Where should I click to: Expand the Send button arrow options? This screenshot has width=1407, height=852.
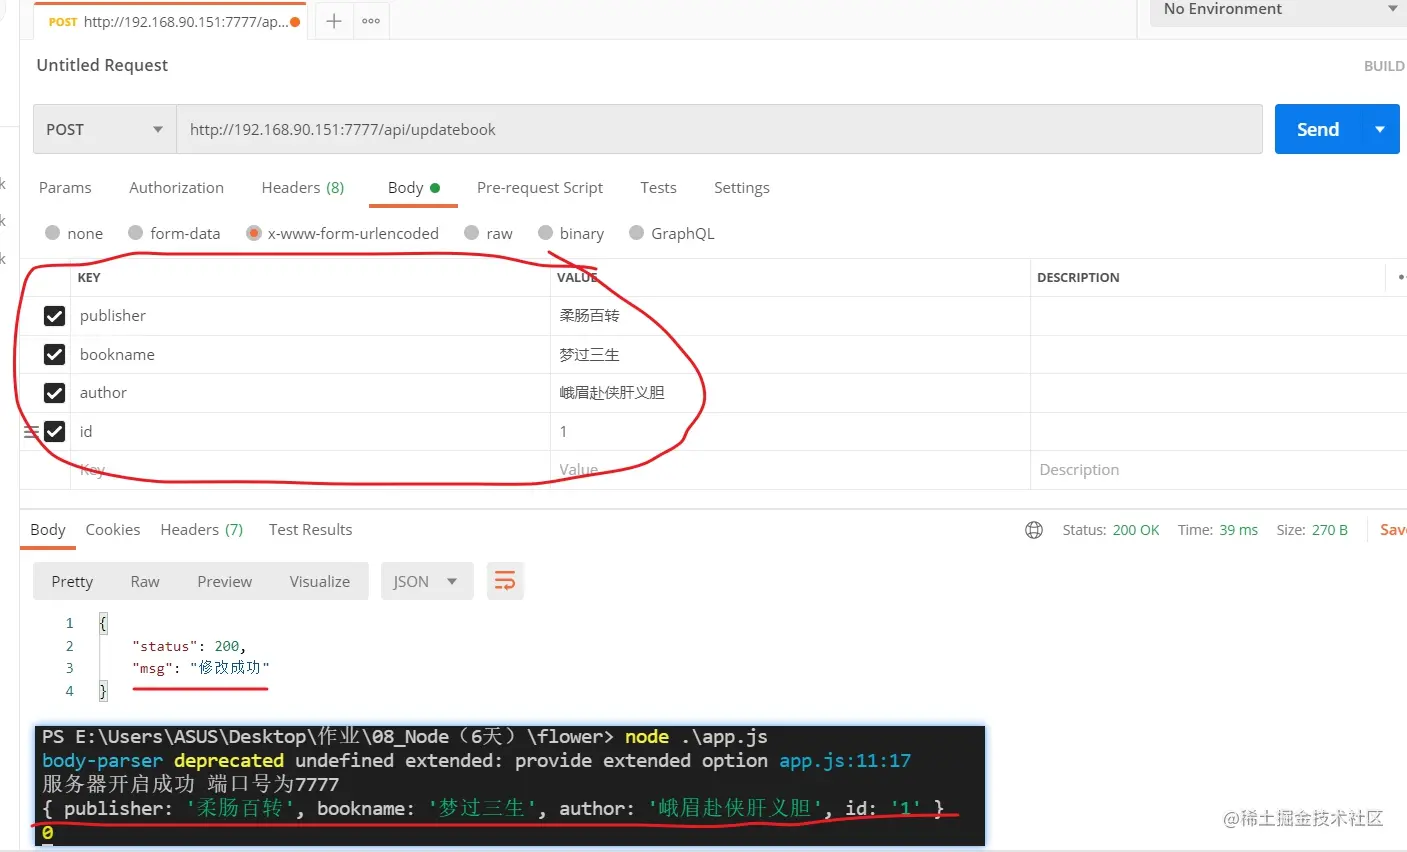click(x=1380, y=129)
